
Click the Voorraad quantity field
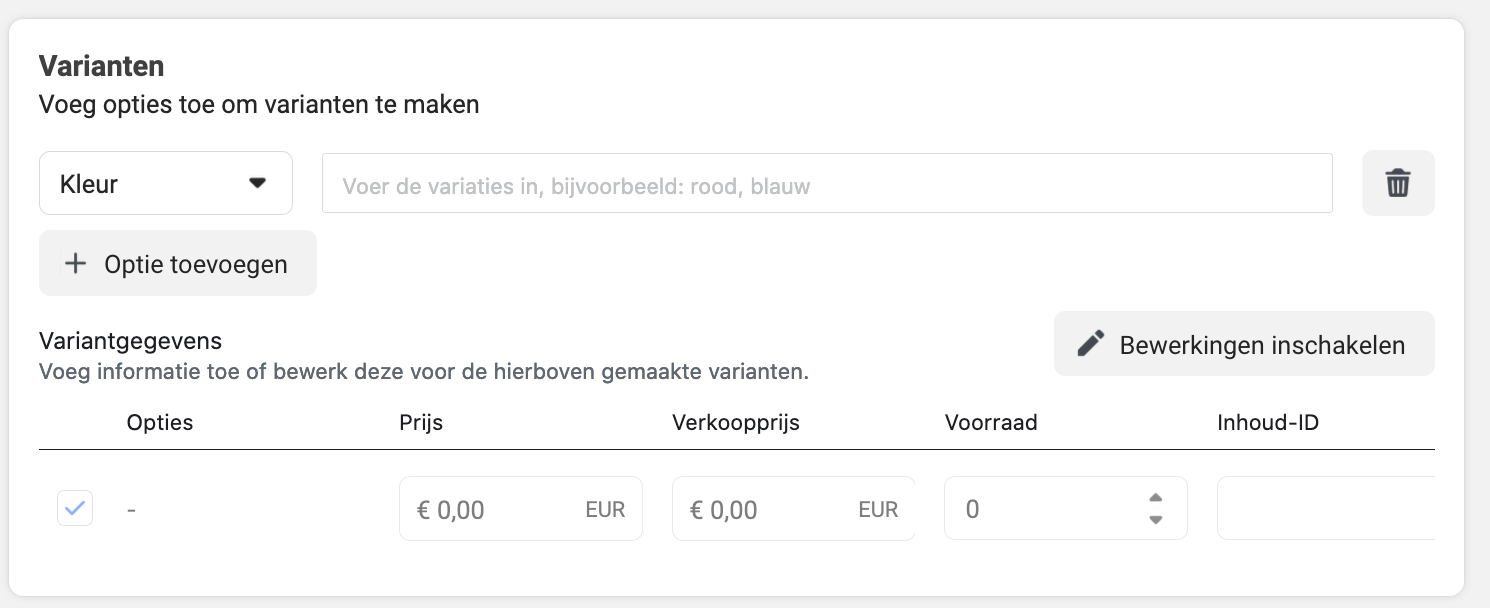[x=1066, y=508]
